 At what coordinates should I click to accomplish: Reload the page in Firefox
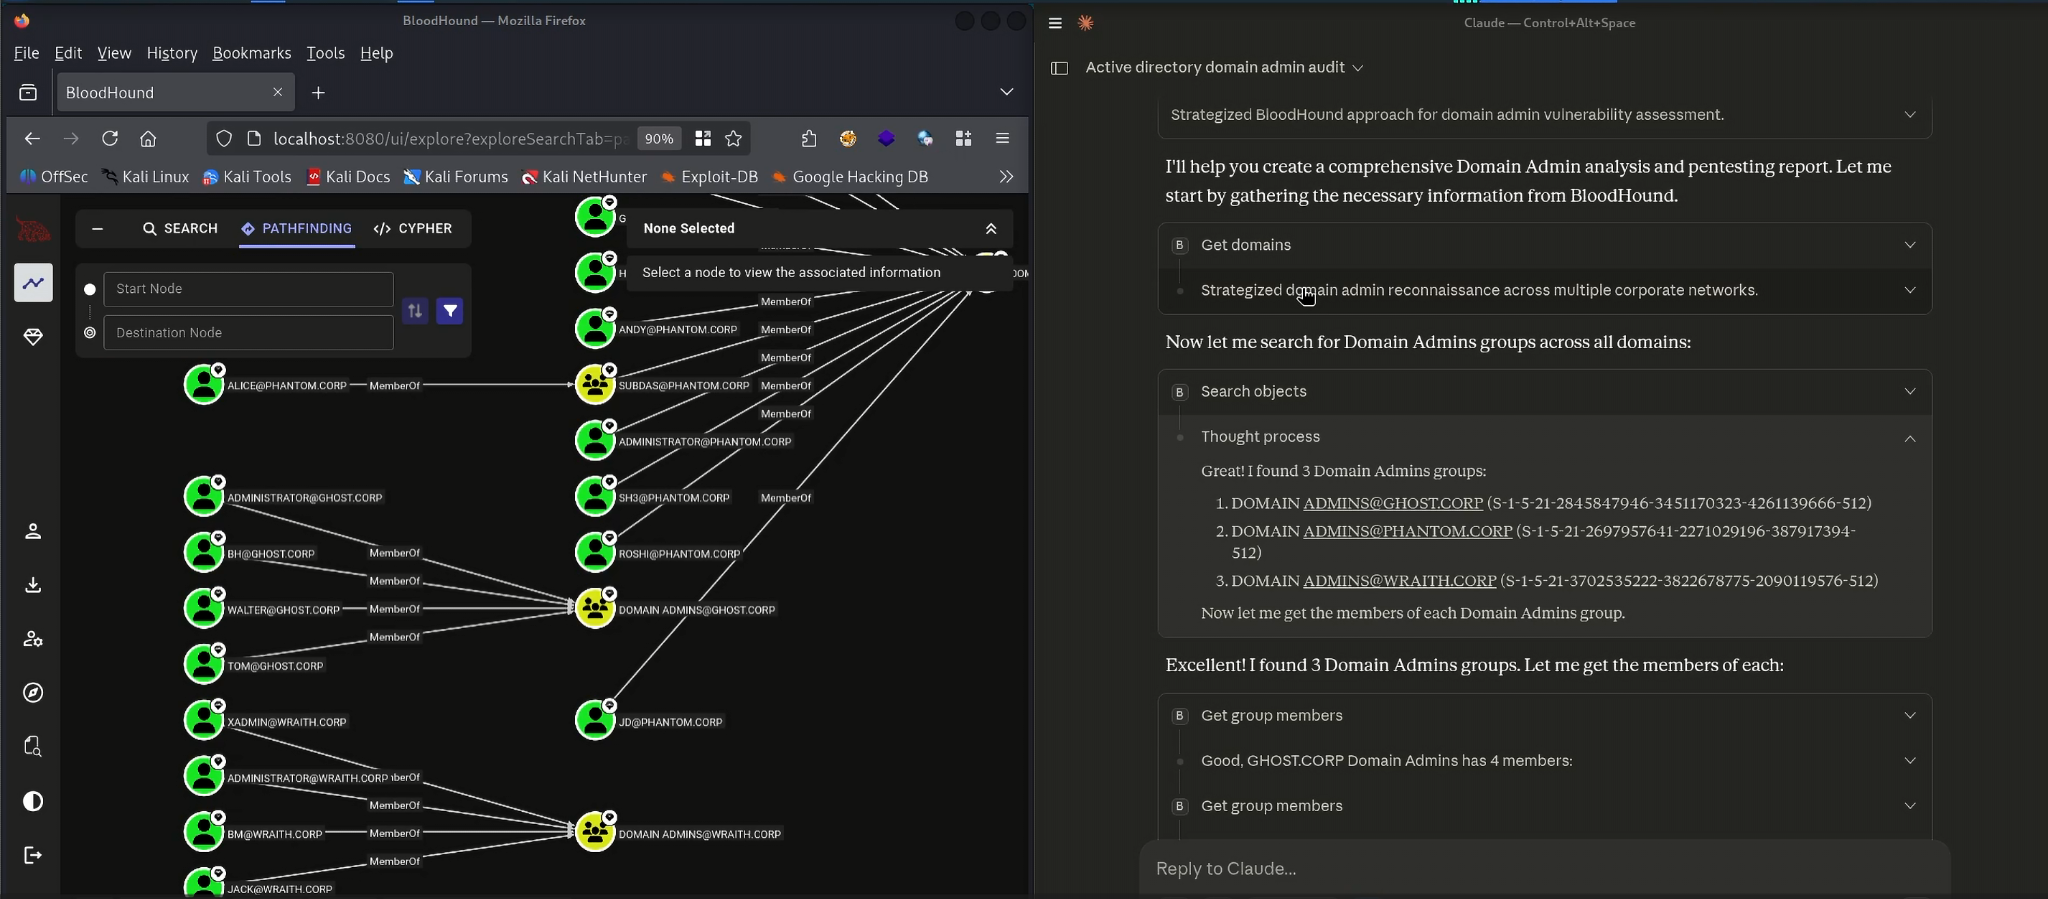point(110,139)
